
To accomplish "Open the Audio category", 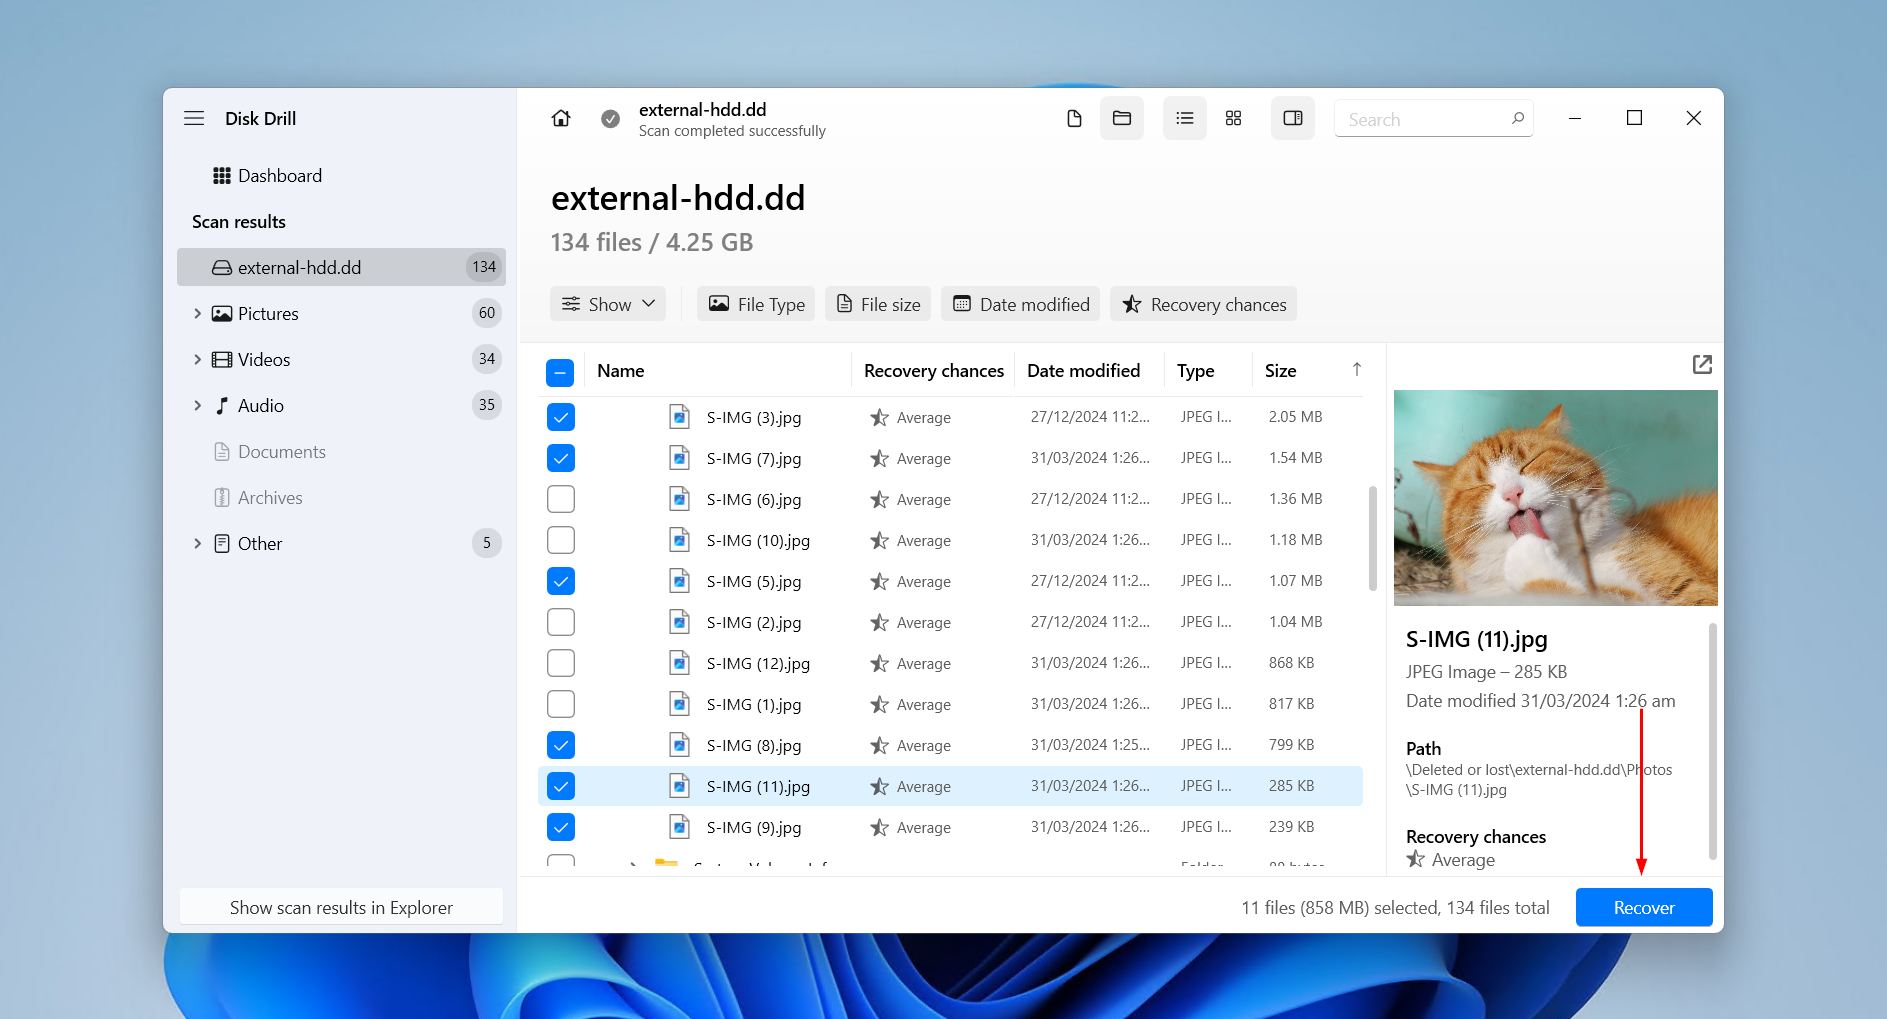I will tap(260, 405).
